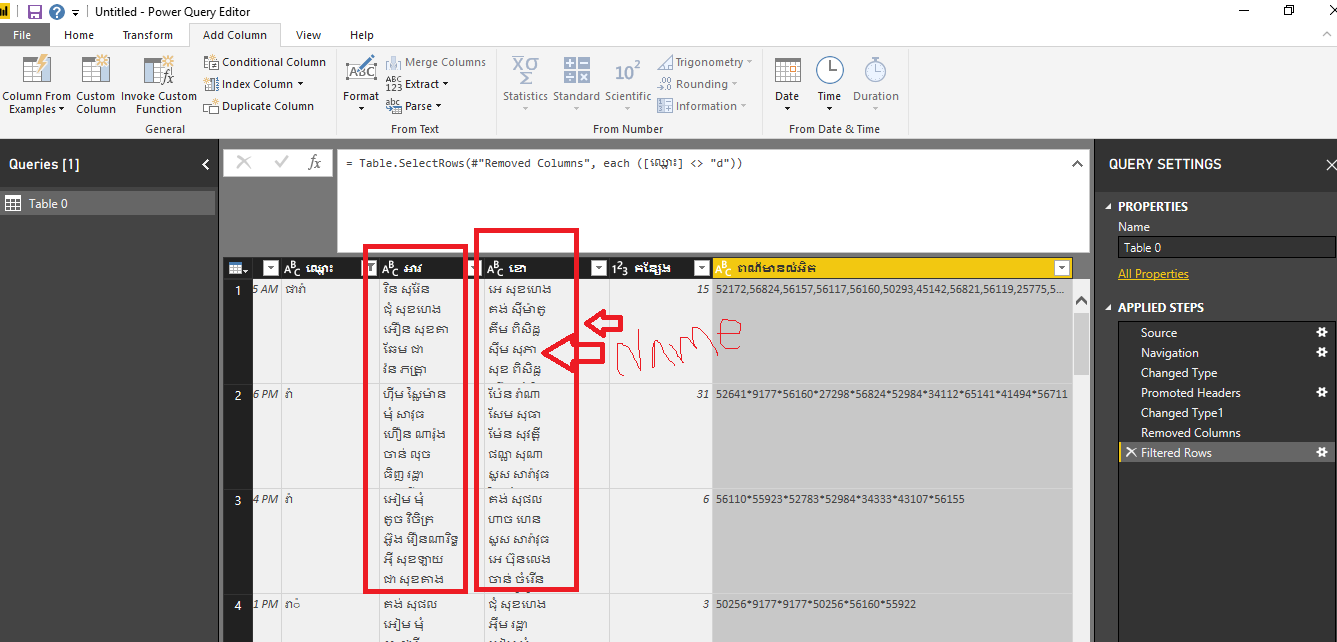This screenshot has height=642, width=1337.
Task: Open the Index Column dropdown arrow
Action: click(302, 85)
